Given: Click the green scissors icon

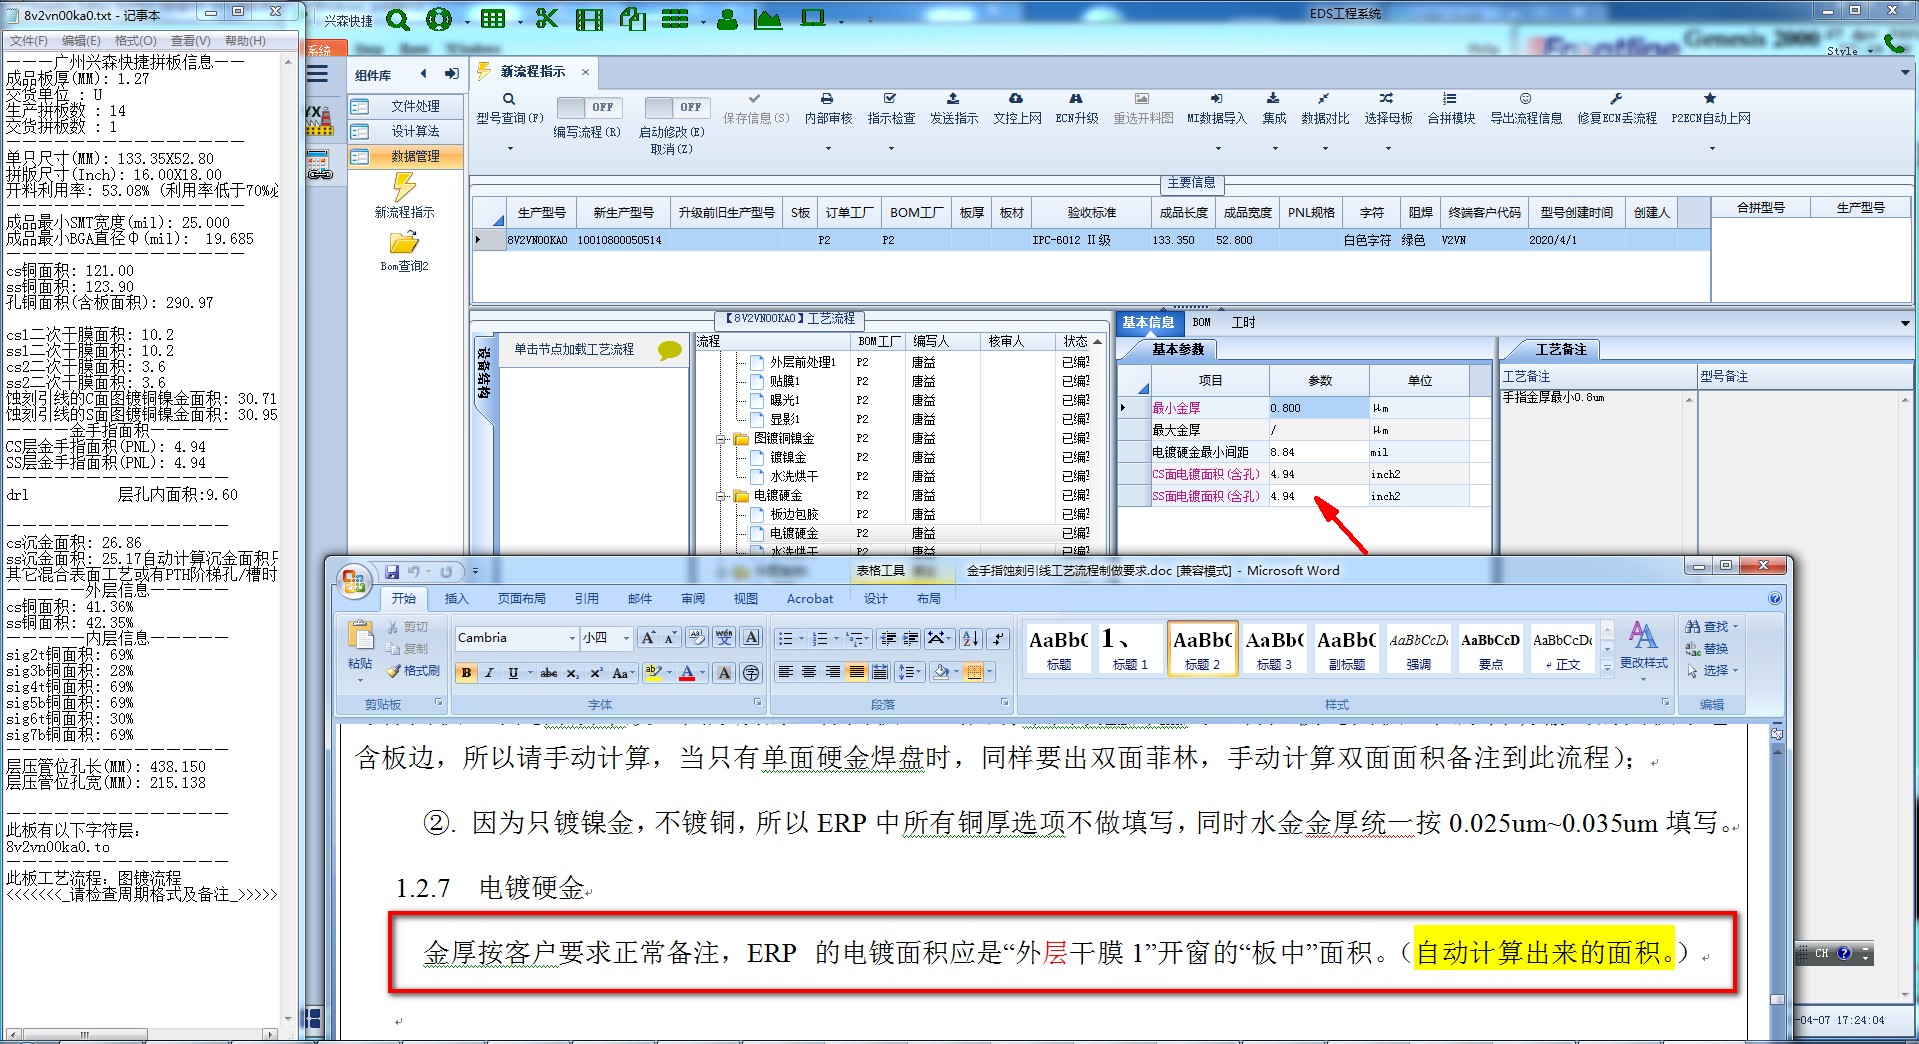Looking at the screenshot, I should [546, 18].
